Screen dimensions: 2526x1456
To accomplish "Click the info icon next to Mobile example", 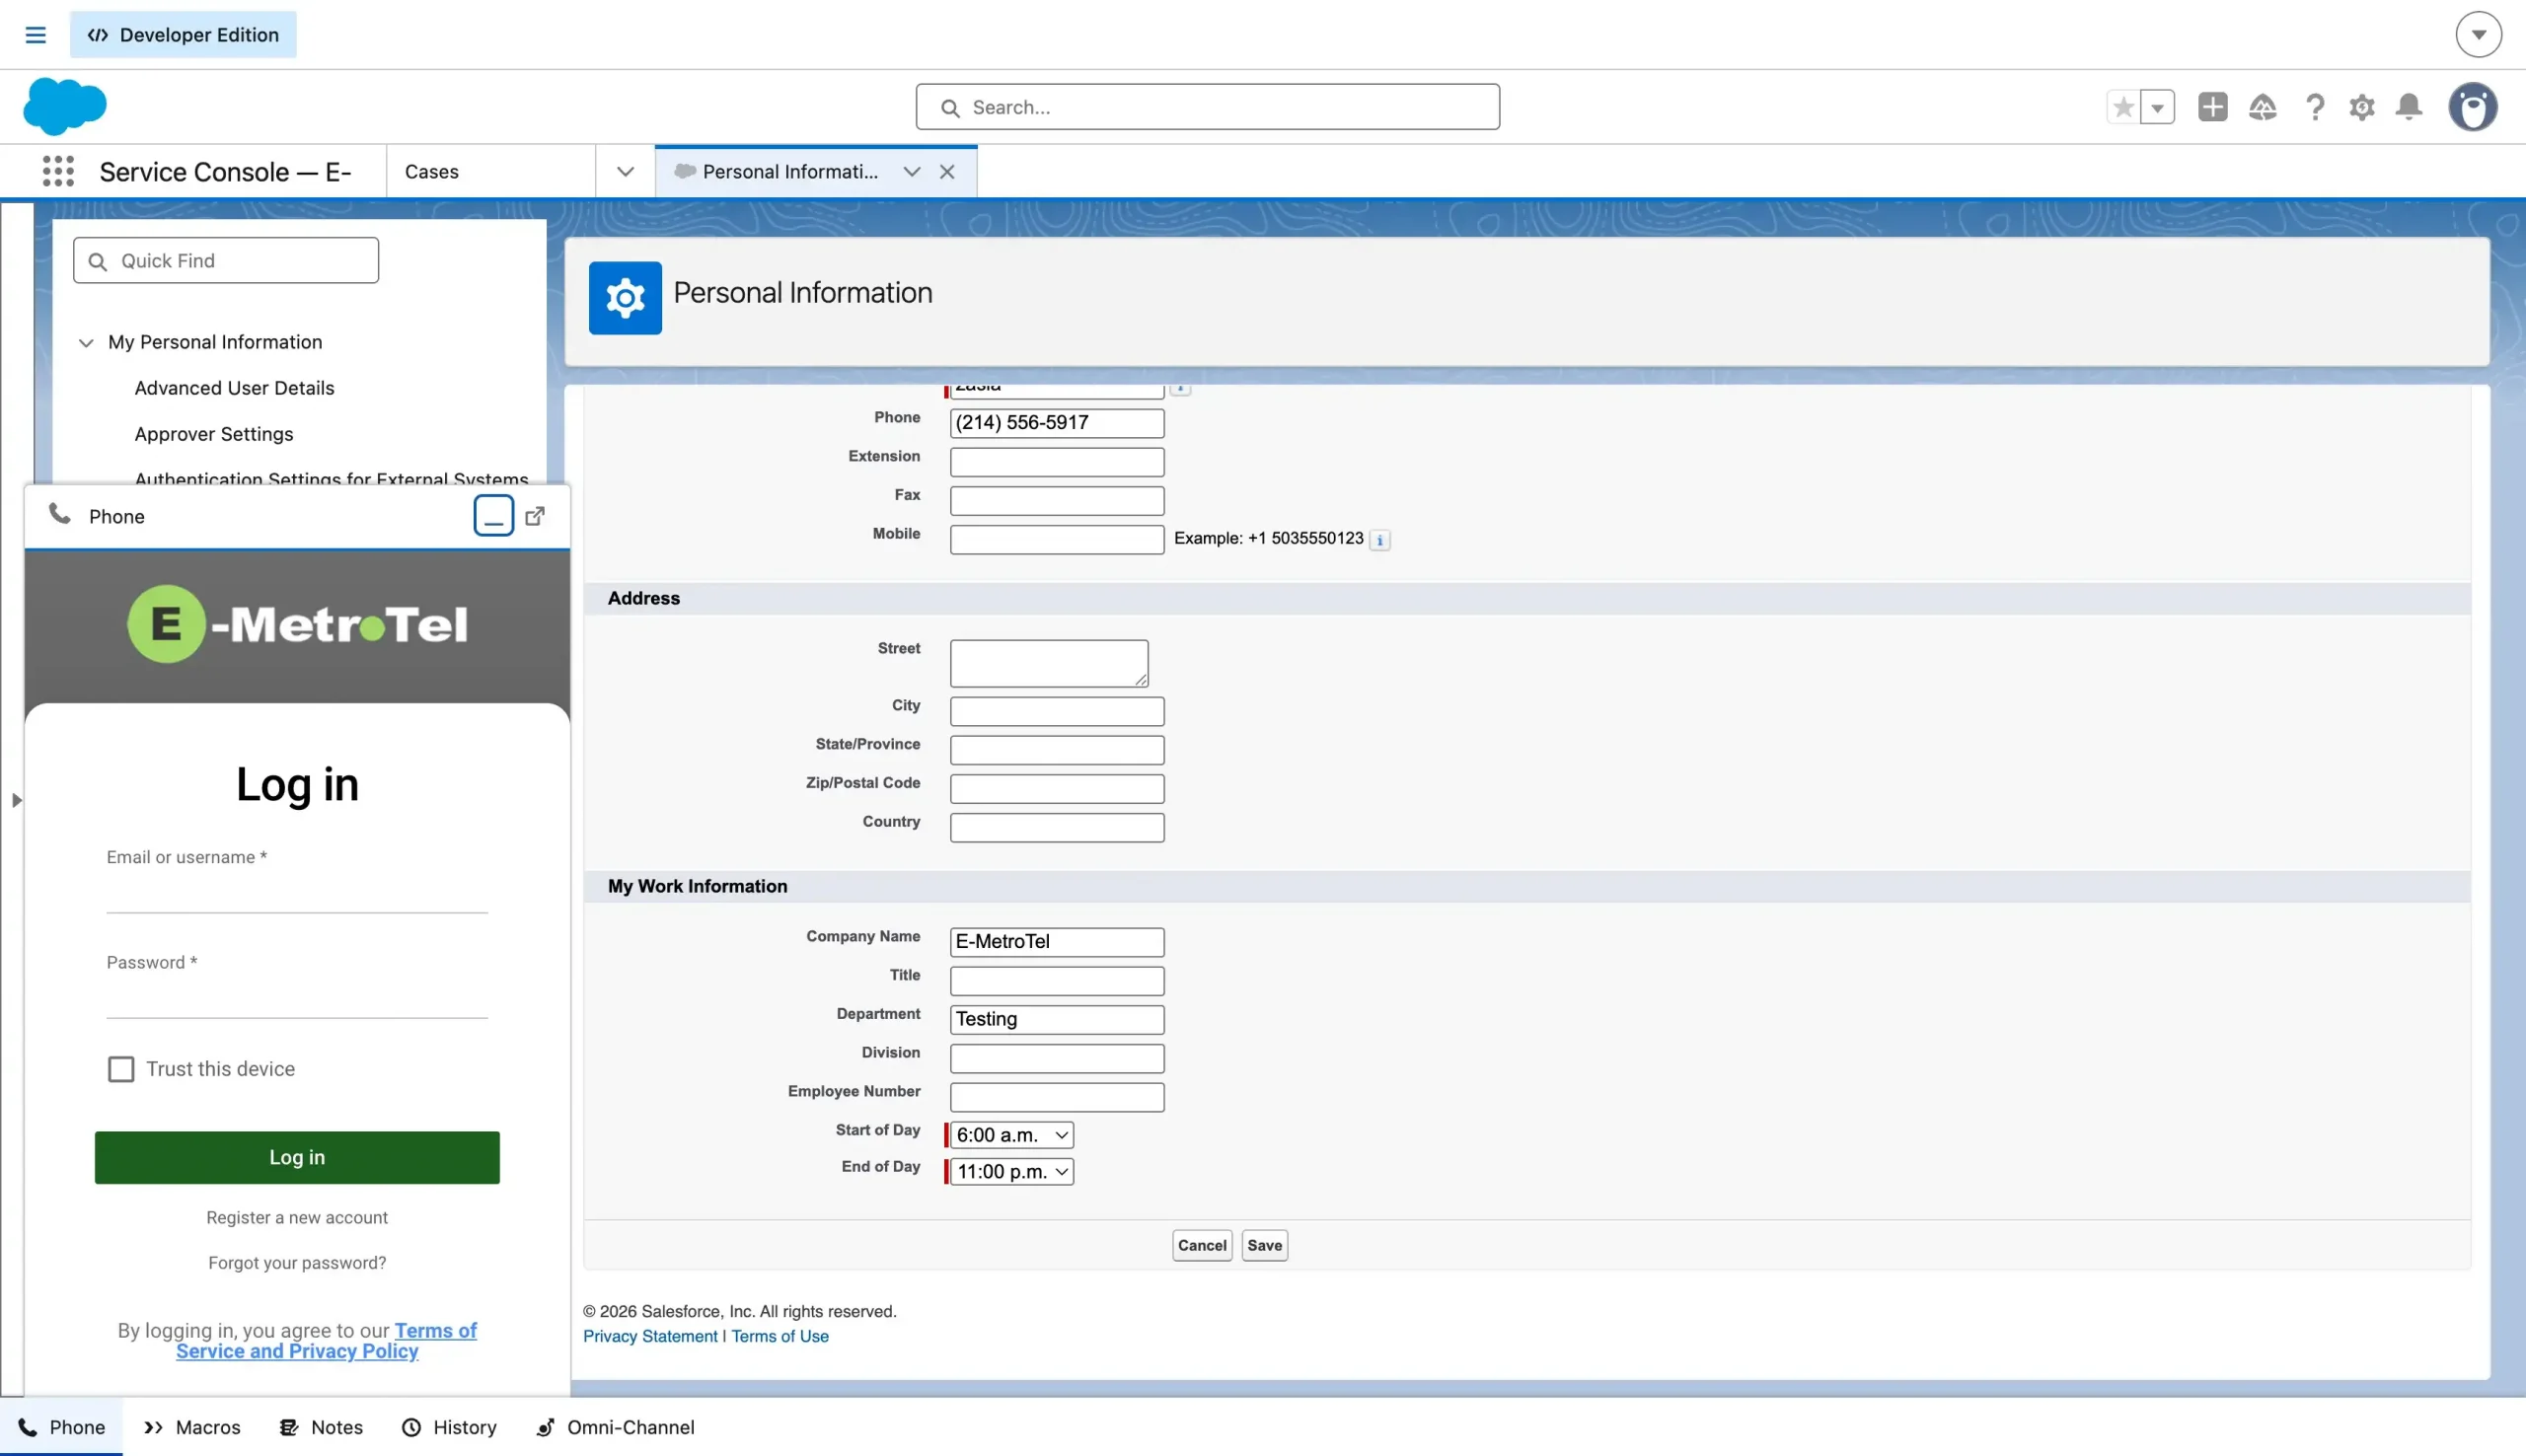I will [1379, 540].
